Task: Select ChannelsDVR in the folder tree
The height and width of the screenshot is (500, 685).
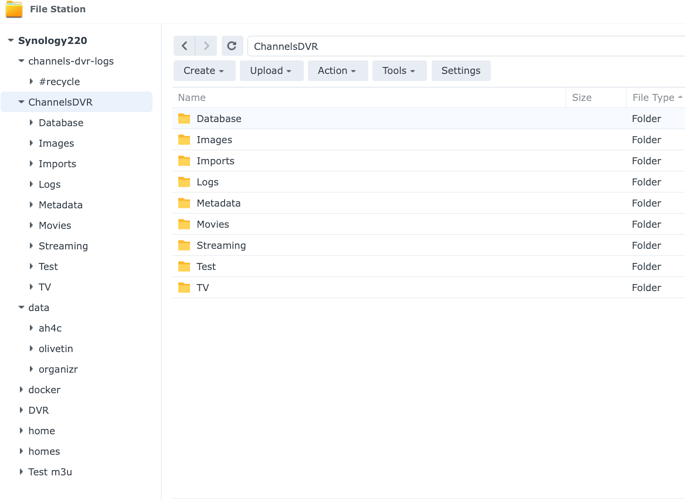Action: tap(60, 102)
